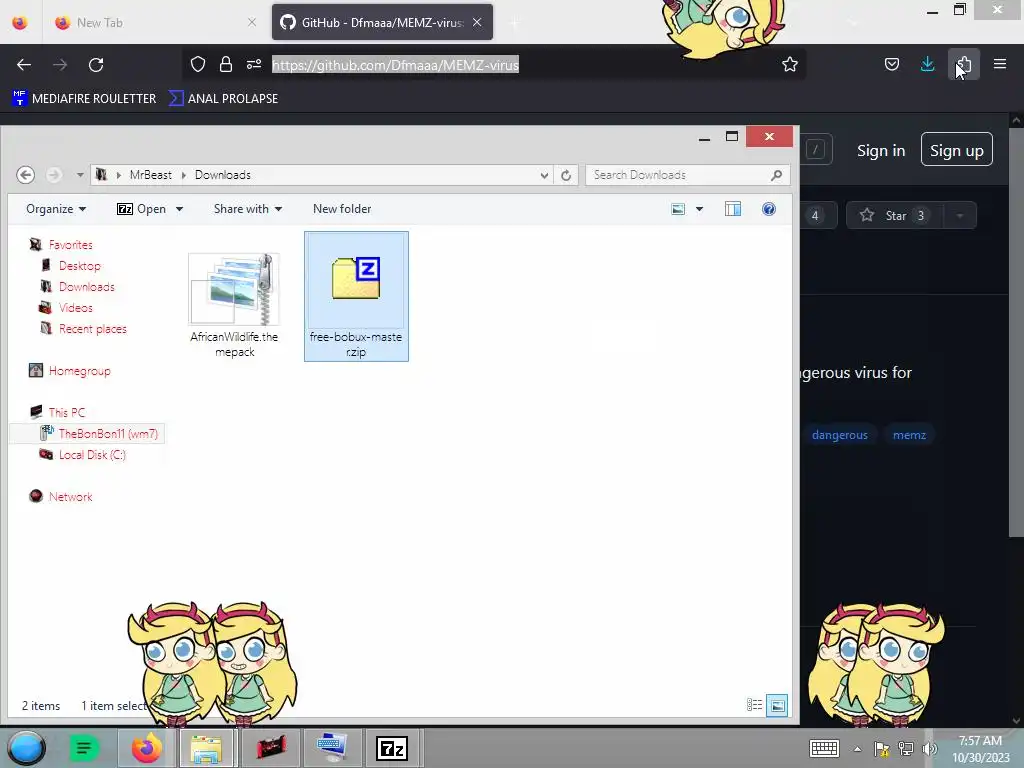Star the GitHub repository

[894, 216]
